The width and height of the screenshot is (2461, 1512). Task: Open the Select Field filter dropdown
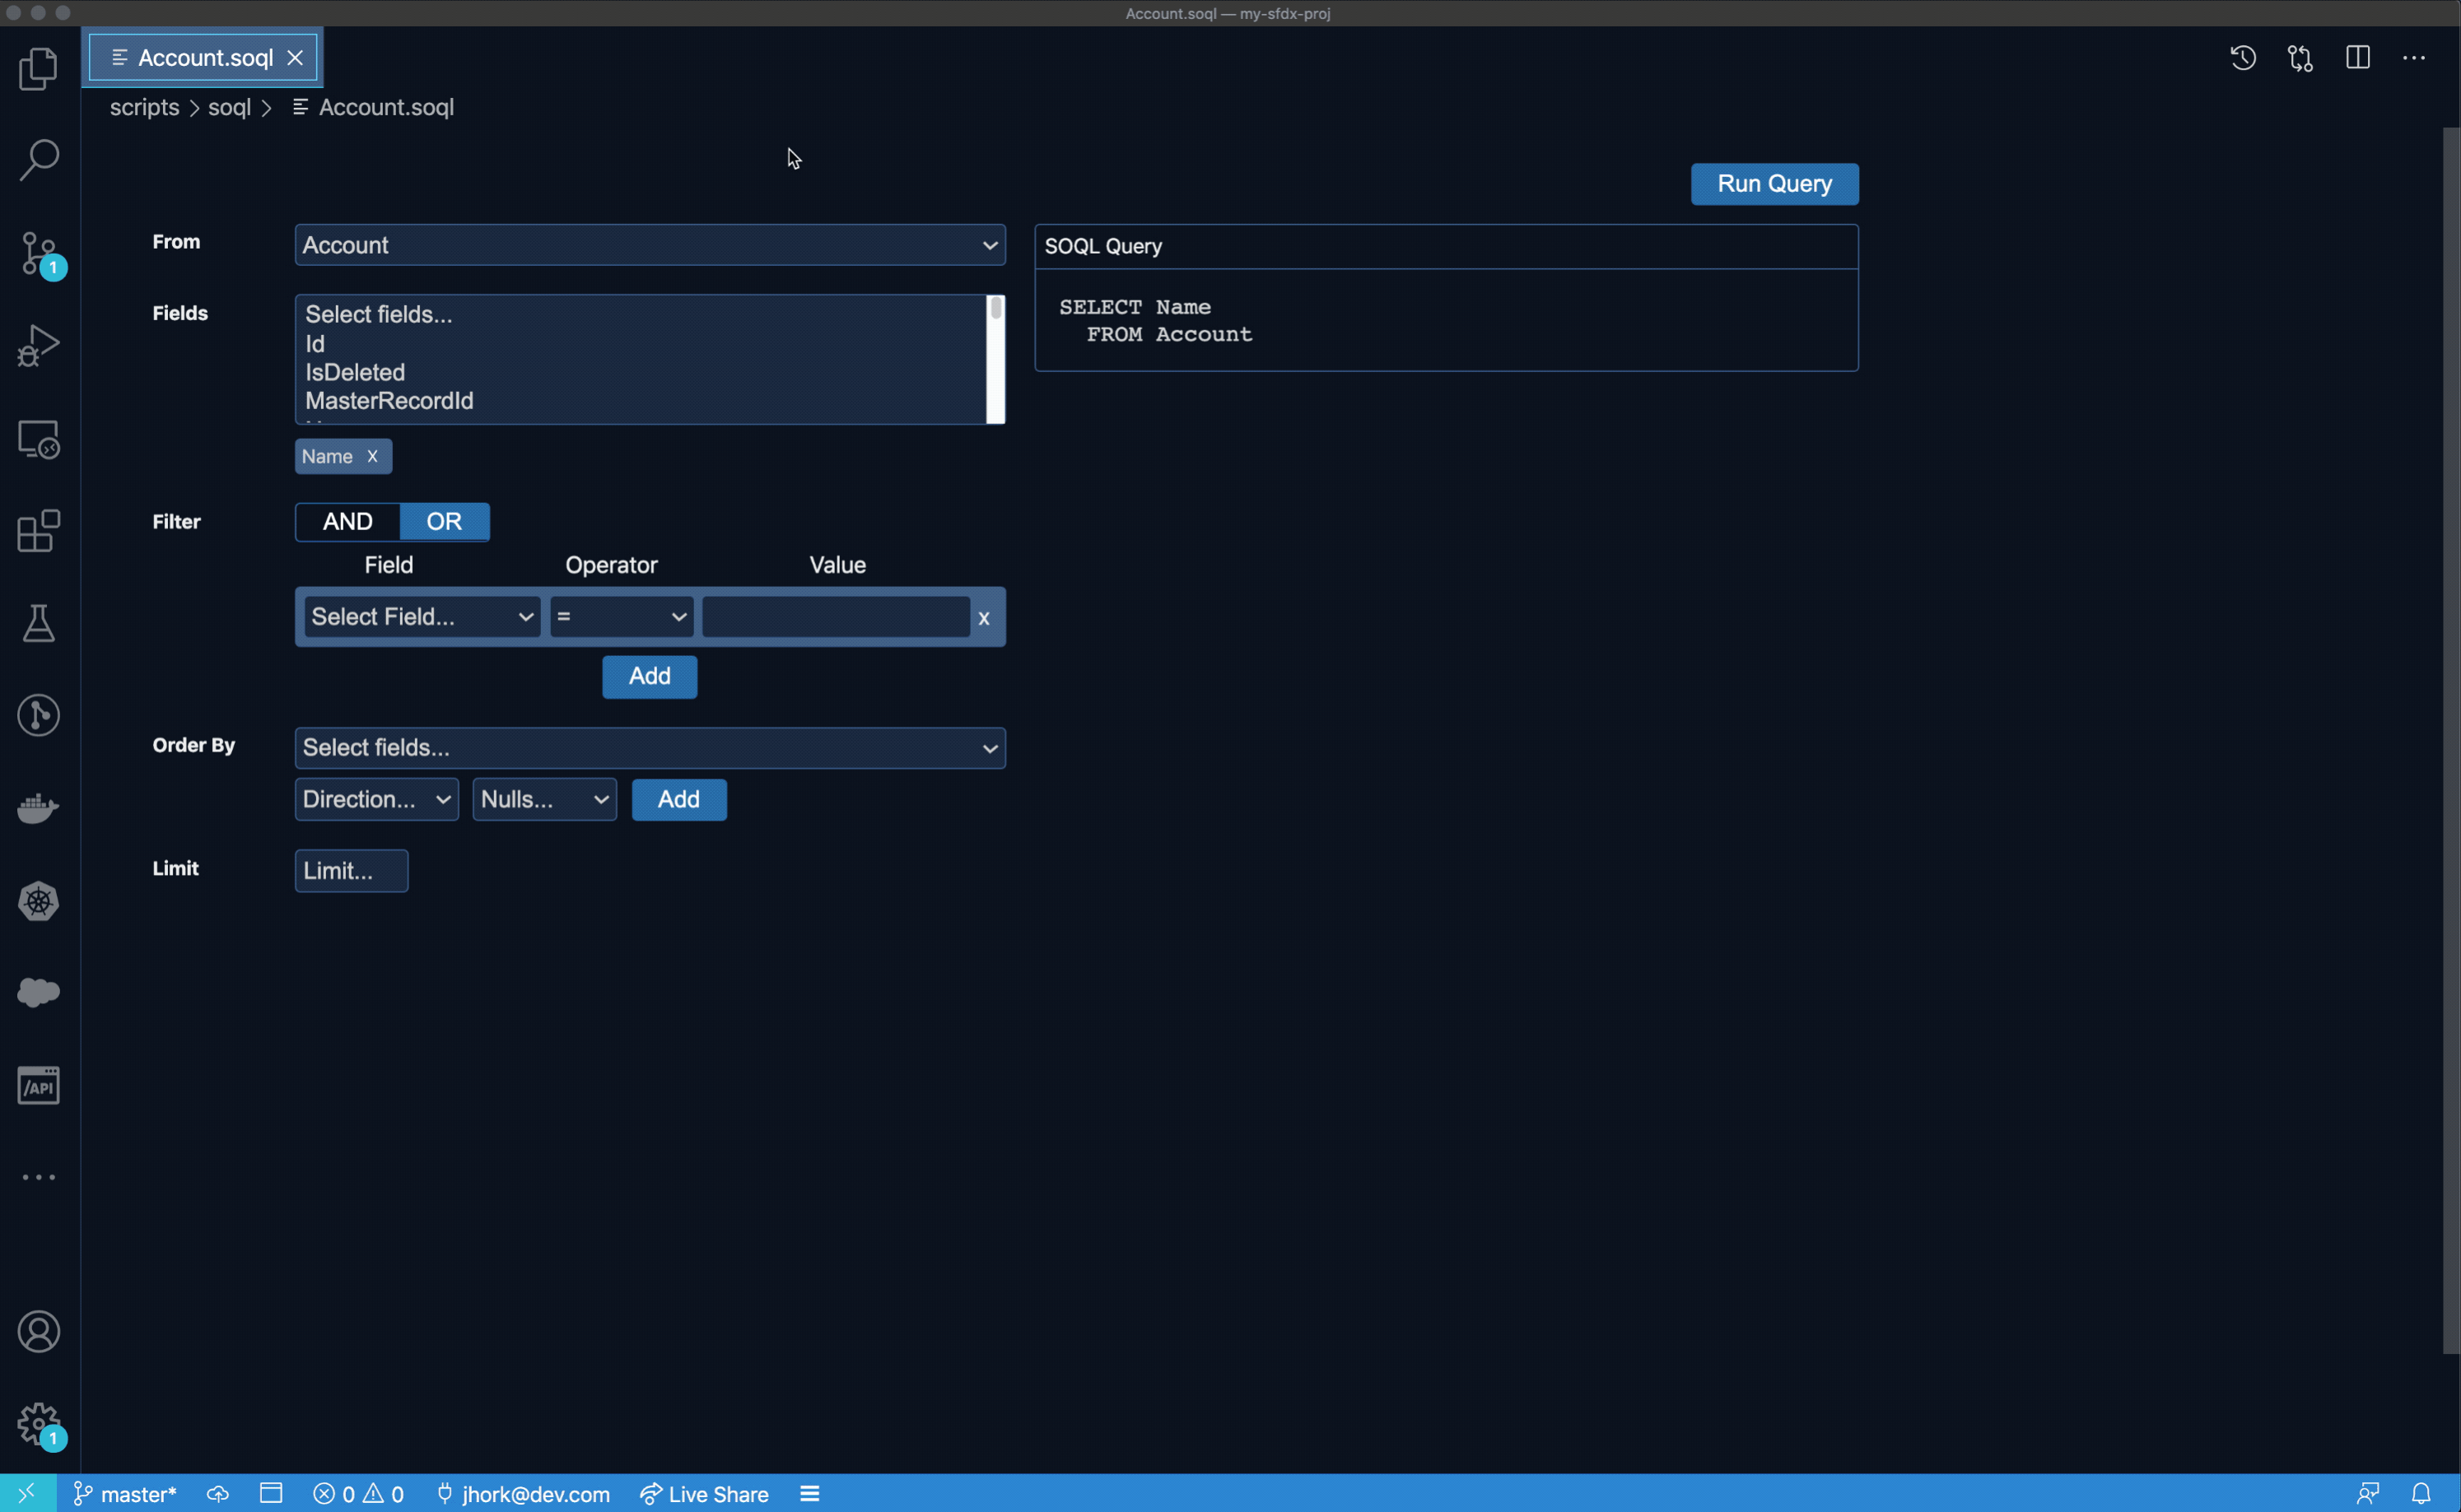tap(421, 617)
